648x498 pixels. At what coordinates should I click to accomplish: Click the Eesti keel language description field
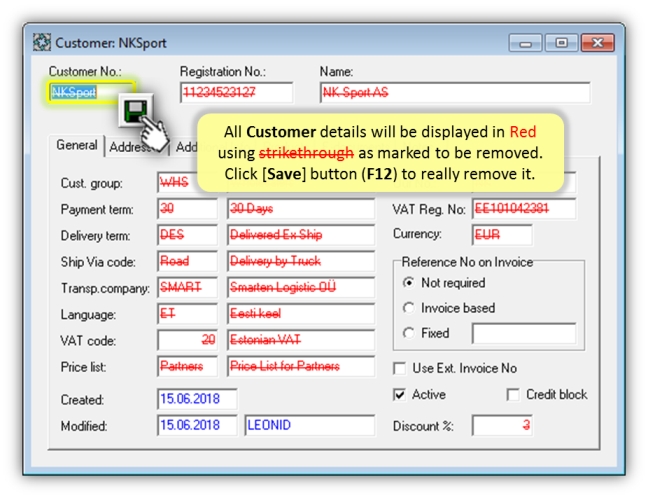point(301,314)
